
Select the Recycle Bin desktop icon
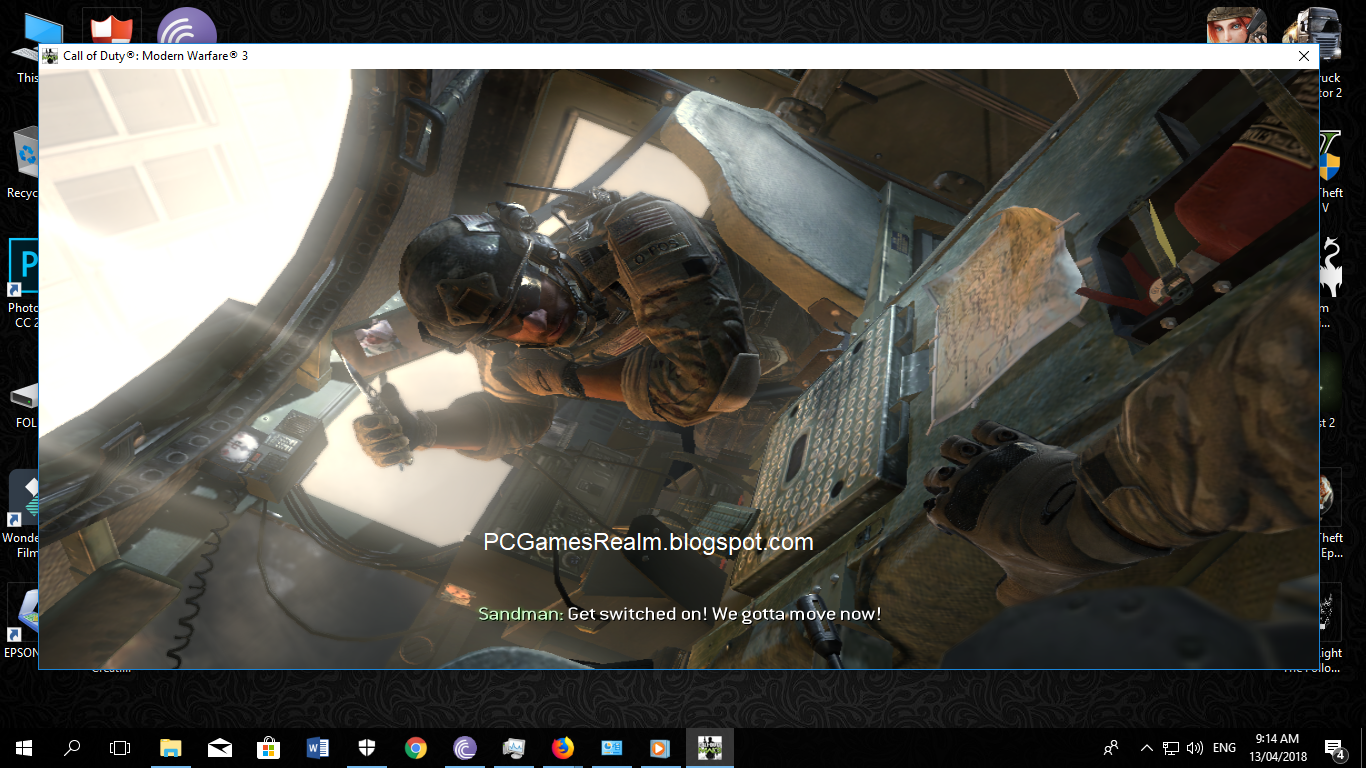(22, 163)
